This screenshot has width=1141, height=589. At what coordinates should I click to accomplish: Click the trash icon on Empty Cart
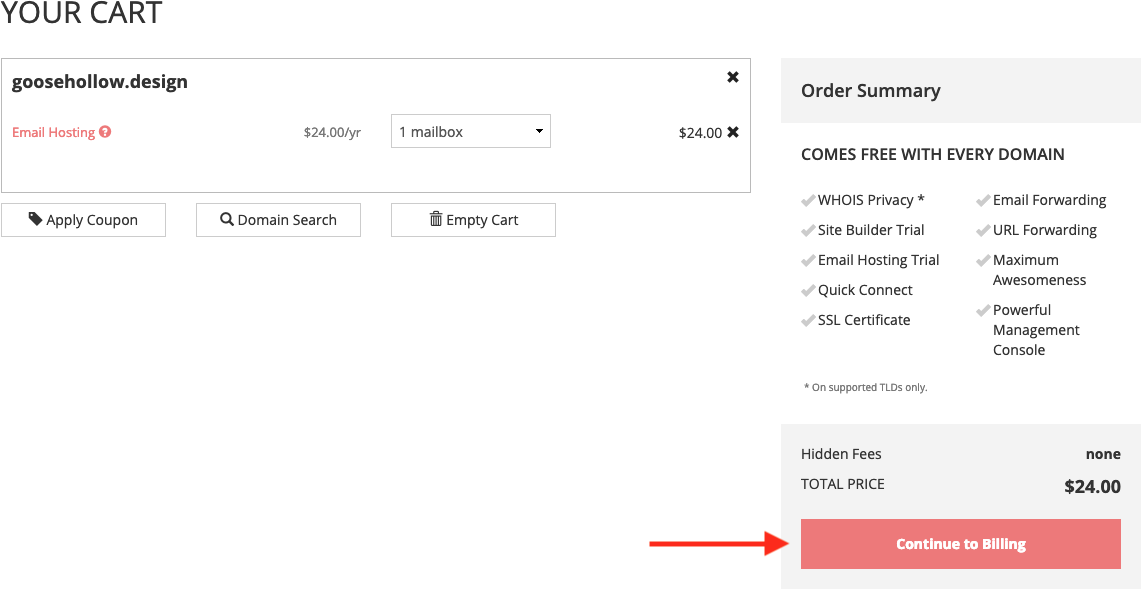tap(436, 219)
